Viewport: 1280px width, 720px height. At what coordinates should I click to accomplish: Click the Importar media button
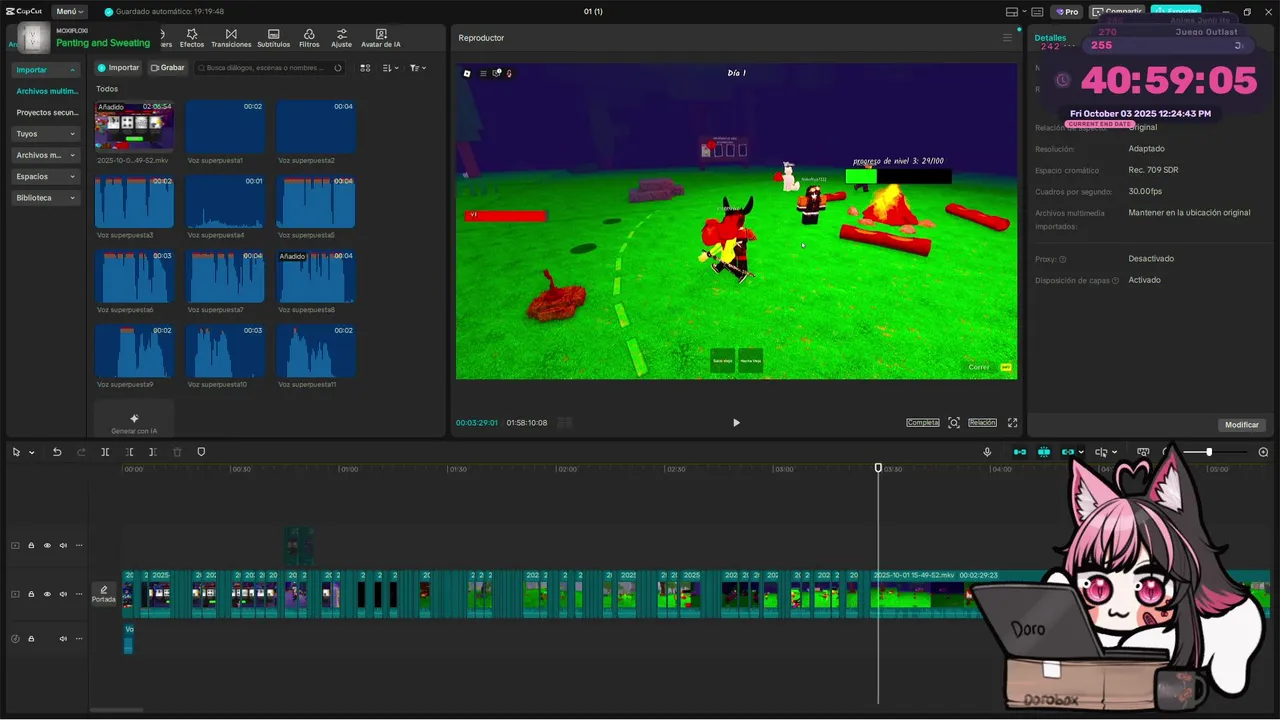point(119,68)
